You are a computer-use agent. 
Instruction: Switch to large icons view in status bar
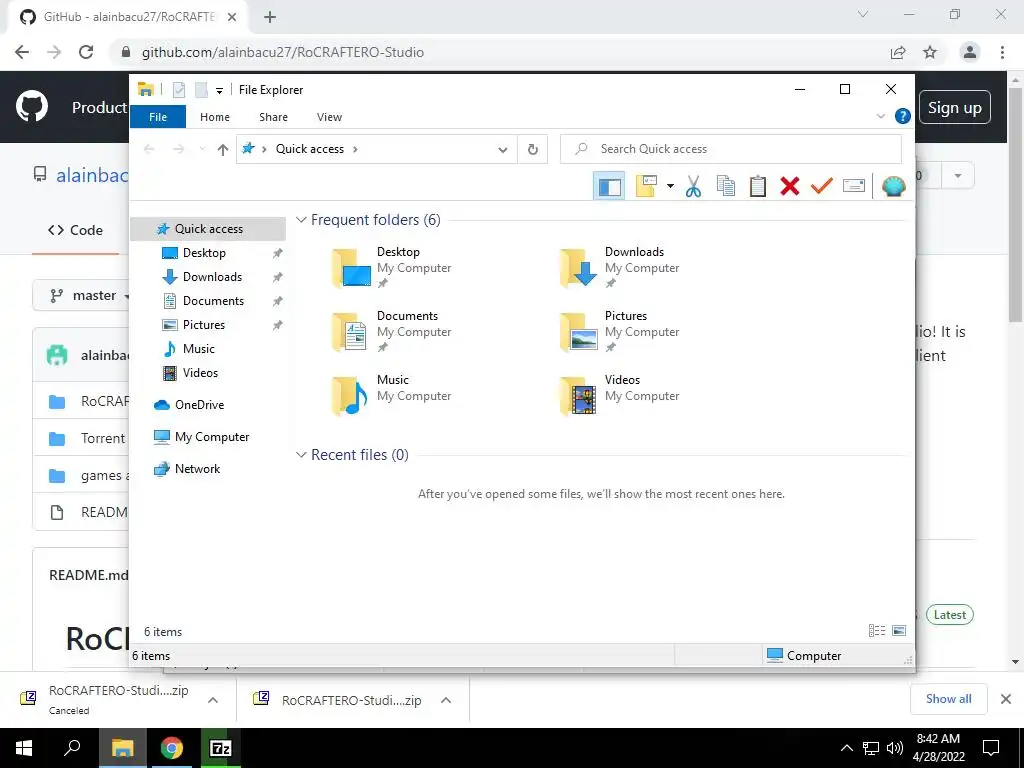click(x=899, y=631)
